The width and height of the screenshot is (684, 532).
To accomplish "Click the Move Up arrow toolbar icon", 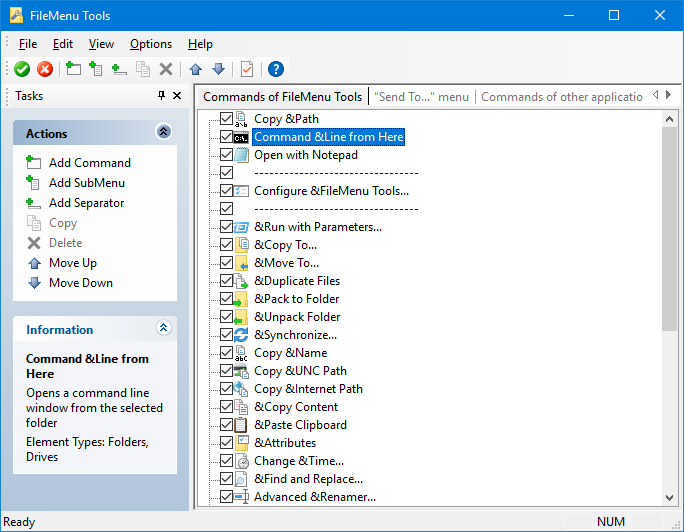I will click(195, 69).
